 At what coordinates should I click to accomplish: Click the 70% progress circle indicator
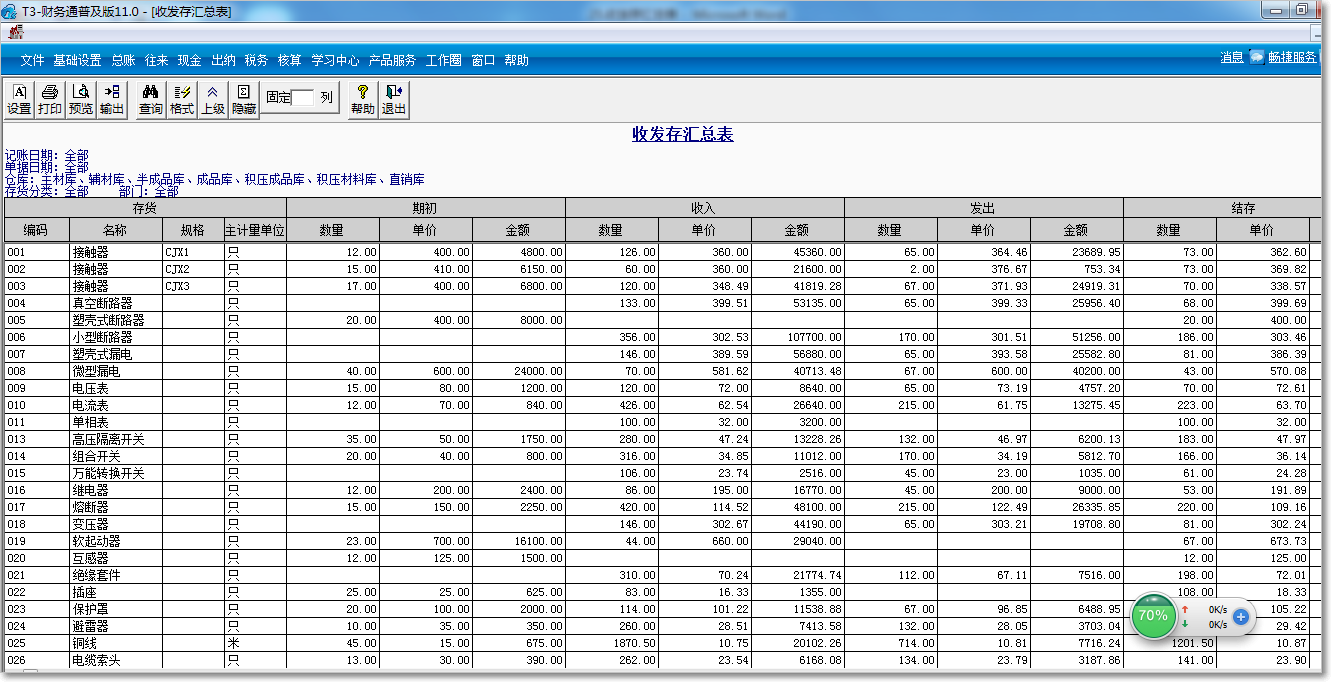pos(1153,617)
